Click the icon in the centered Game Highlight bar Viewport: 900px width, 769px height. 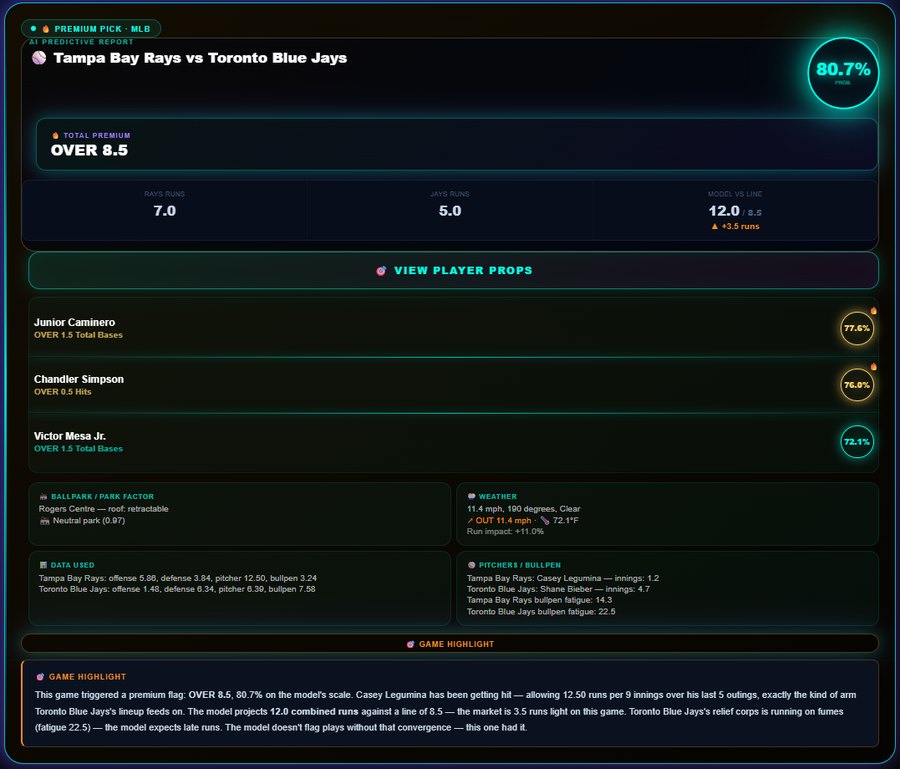(410, 644)
